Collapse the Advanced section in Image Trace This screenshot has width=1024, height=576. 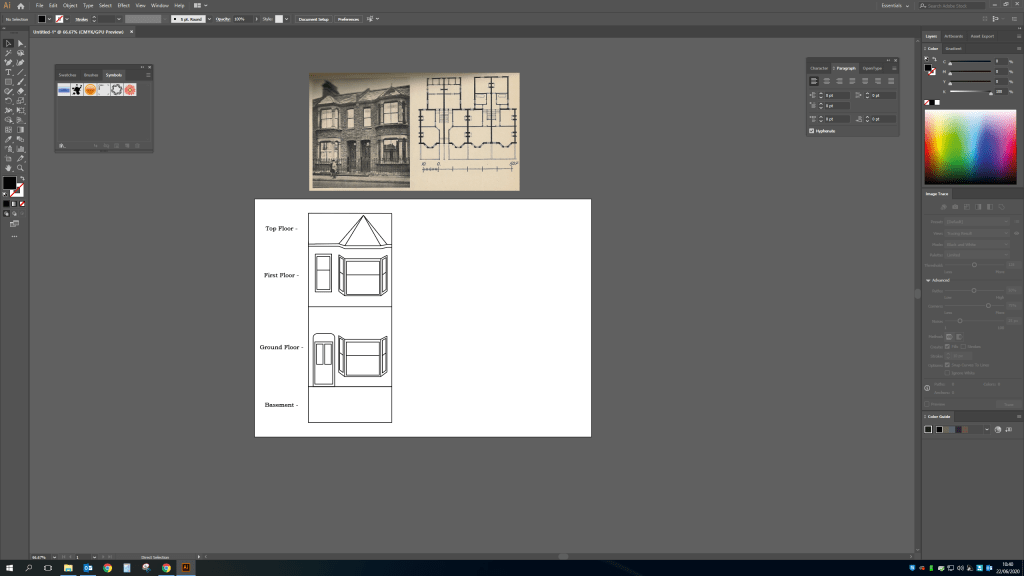click(927, 281)
